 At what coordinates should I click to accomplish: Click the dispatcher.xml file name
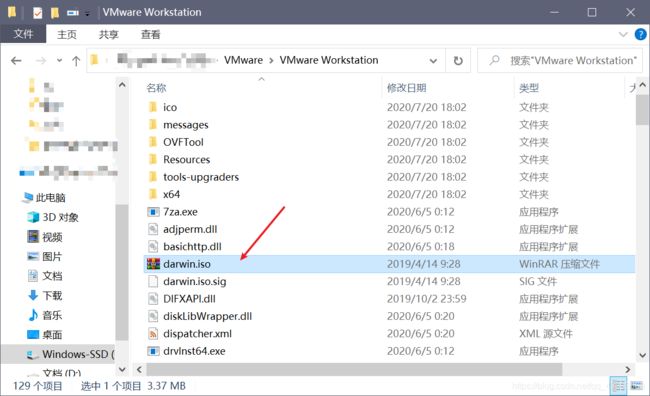pos(197,333)
